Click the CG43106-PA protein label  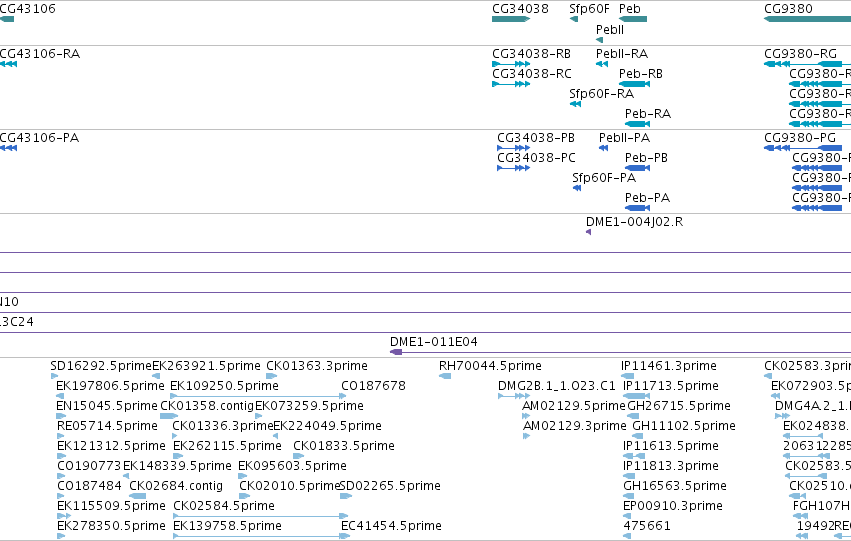(x=39, y=138)
